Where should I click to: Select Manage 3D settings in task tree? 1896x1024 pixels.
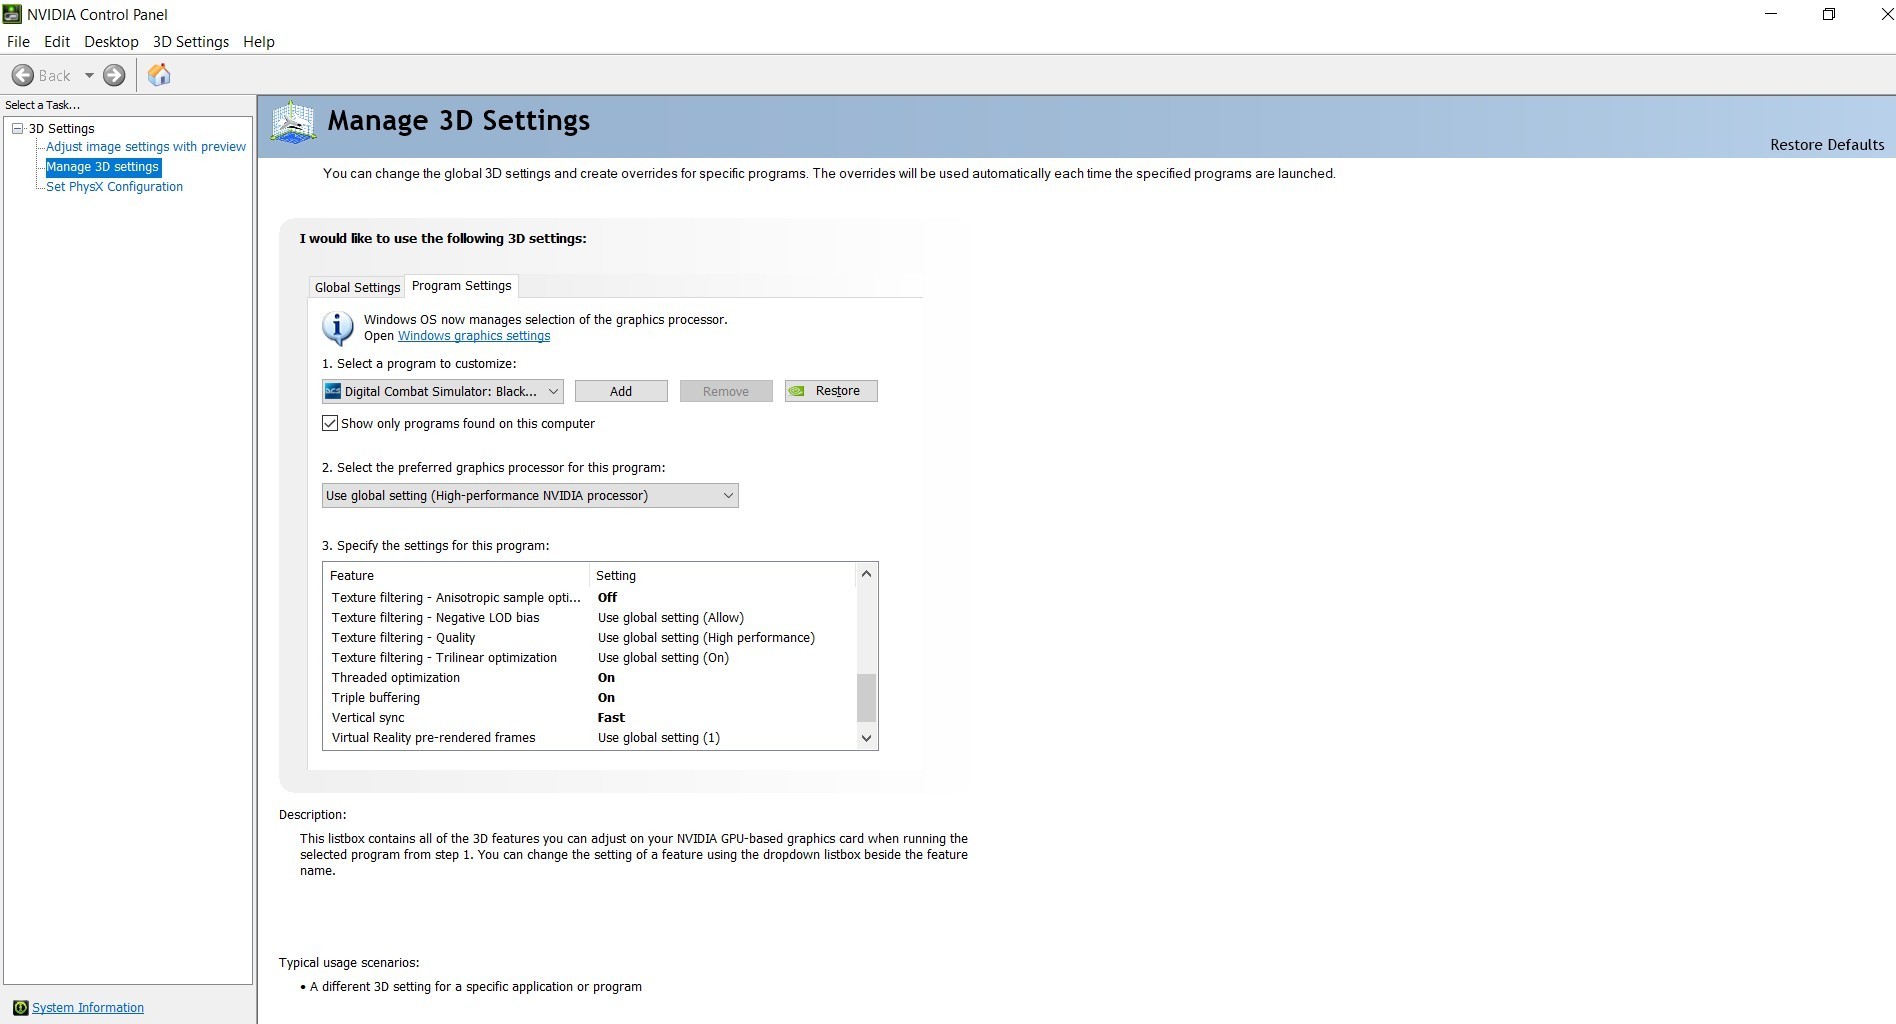click(x=103, y=167)
